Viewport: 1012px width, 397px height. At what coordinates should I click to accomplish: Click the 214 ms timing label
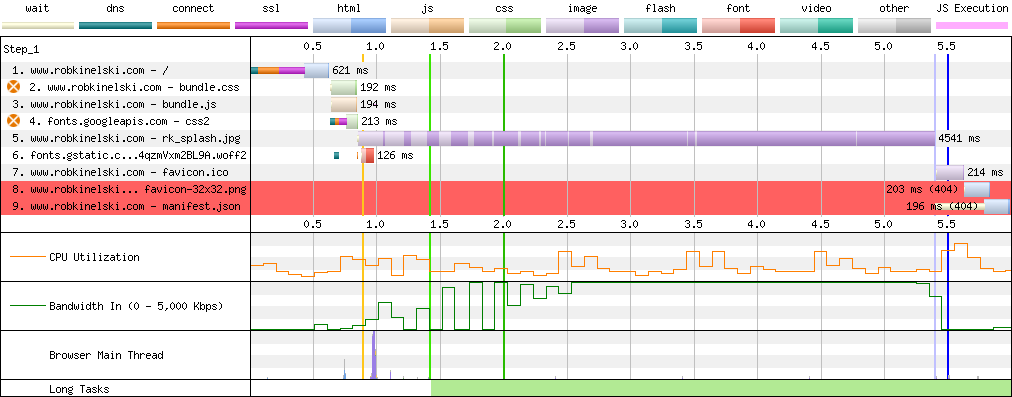click(985, 172)
